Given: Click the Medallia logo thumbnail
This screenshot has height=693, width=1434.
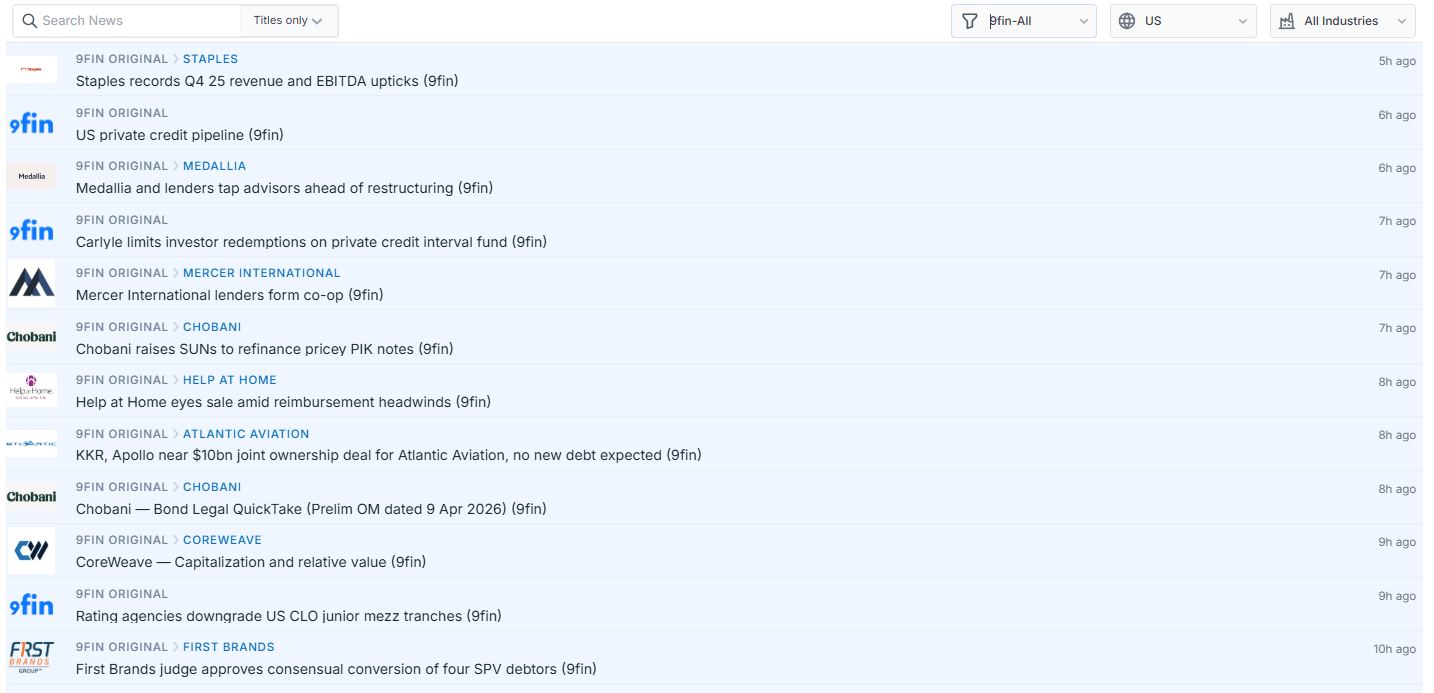Looking at the screenshot, I should (x=32, y=176).
